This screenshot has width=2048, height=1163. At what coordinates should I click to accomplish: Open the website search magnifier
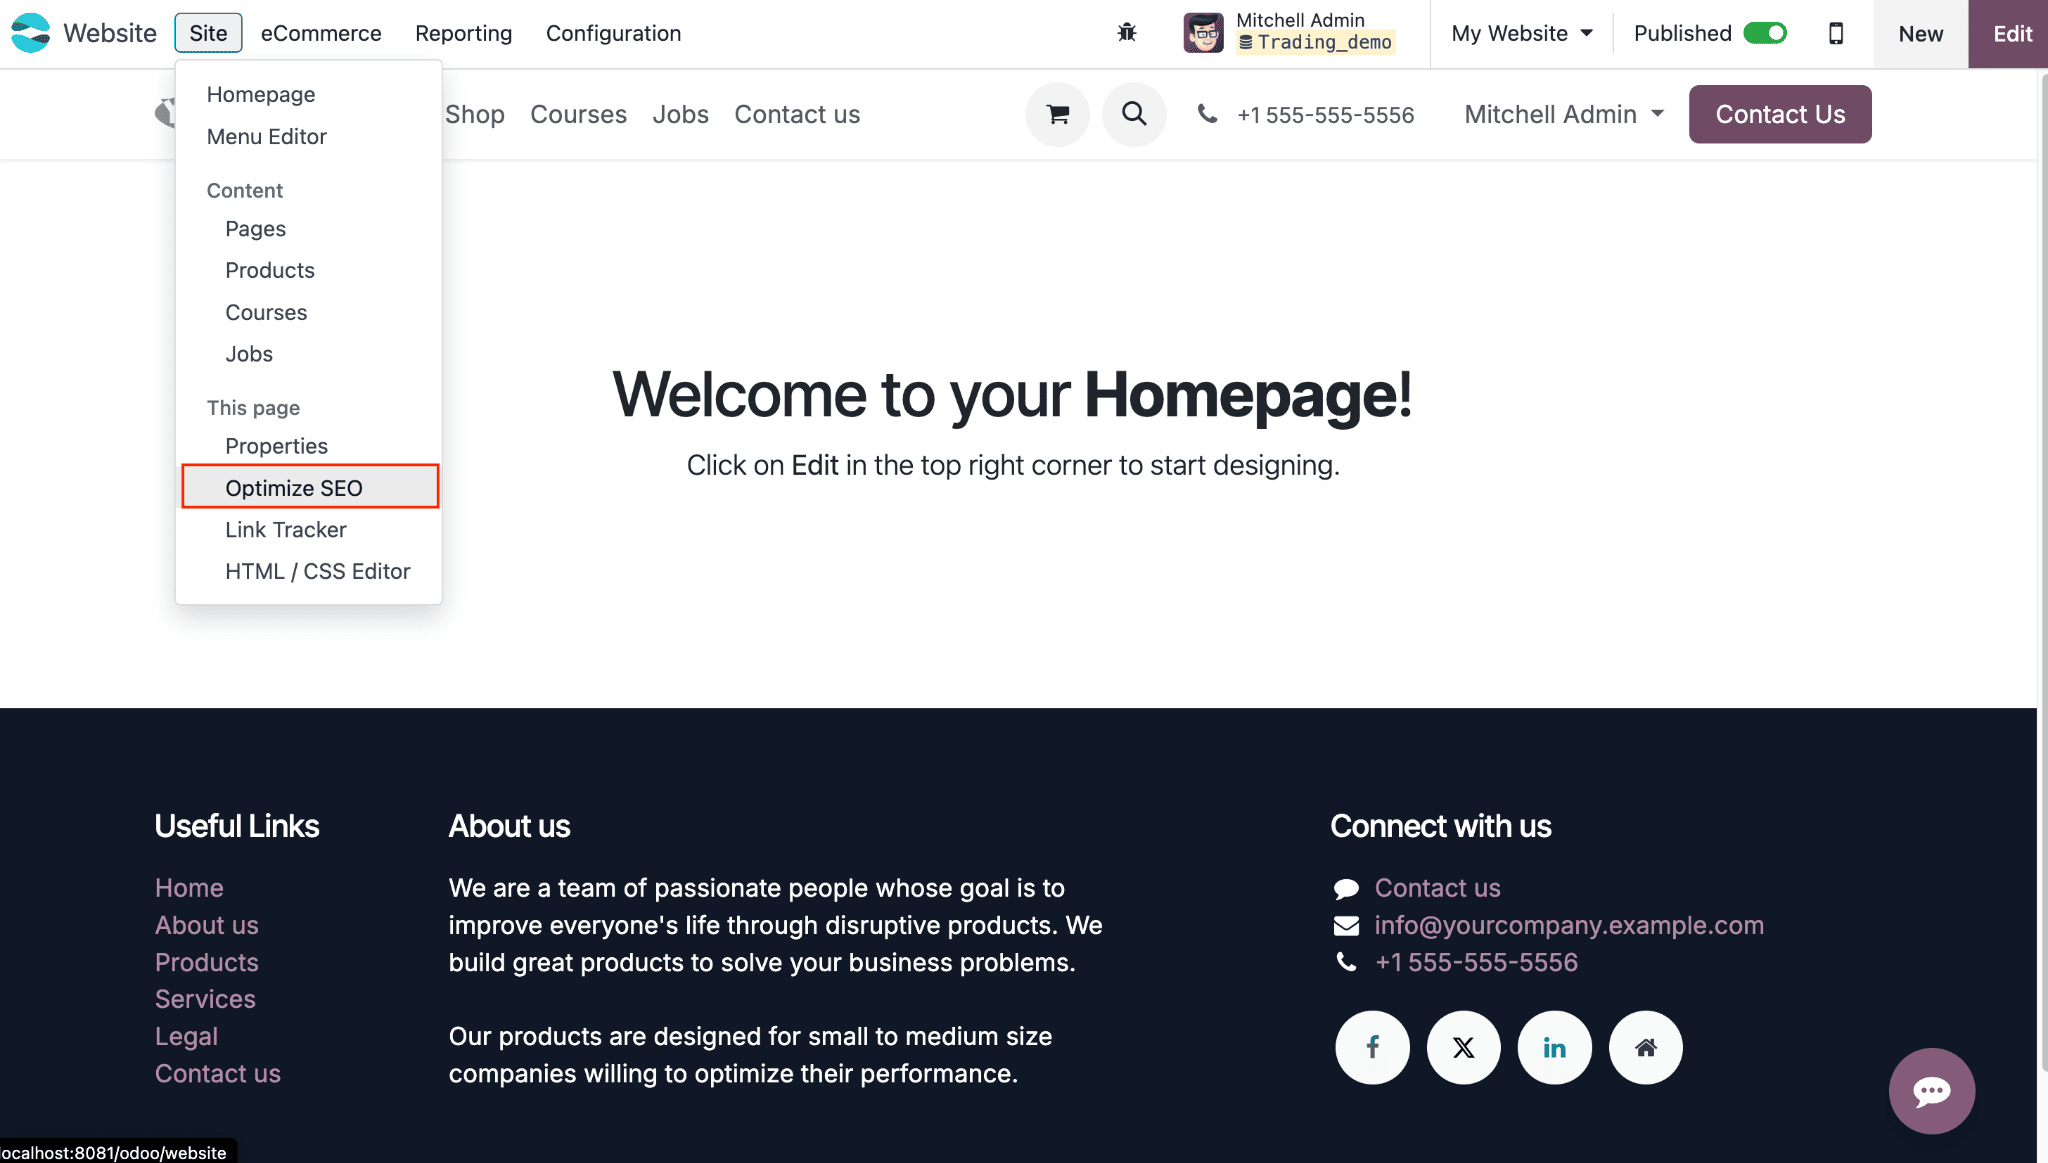pos(1134,114)
